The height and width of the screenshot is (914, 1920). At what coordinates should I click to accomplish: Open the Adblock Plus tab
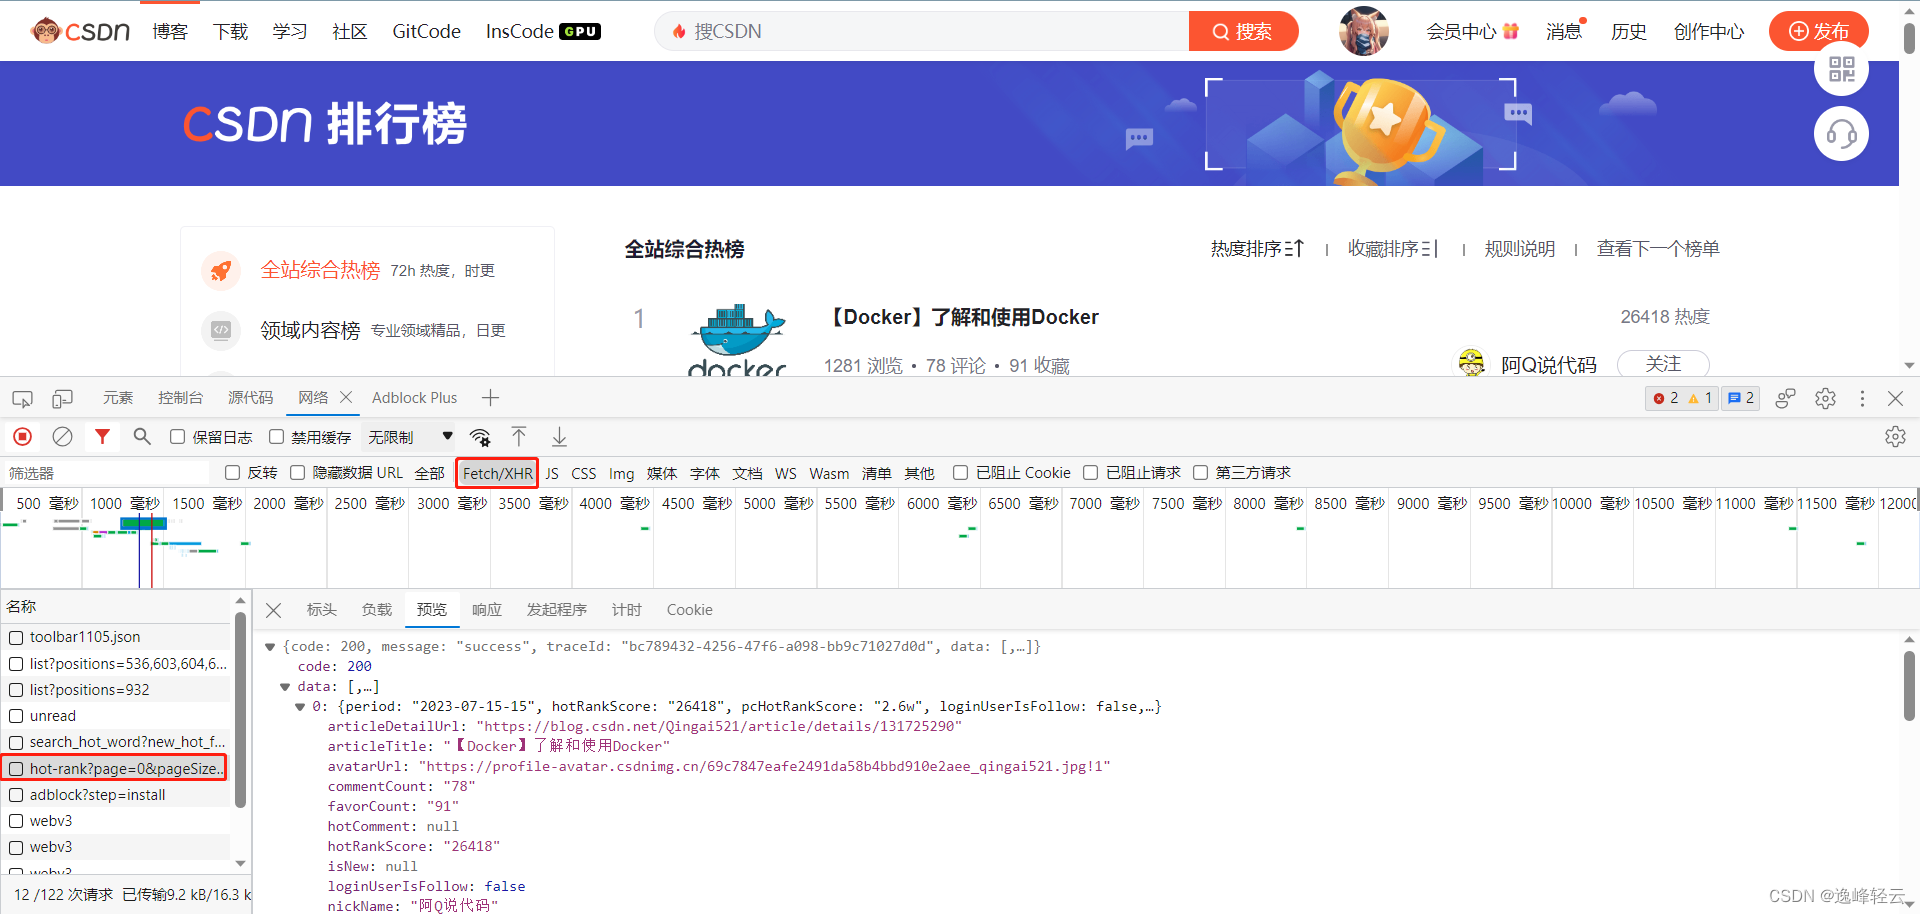click(x=414, y=398)
